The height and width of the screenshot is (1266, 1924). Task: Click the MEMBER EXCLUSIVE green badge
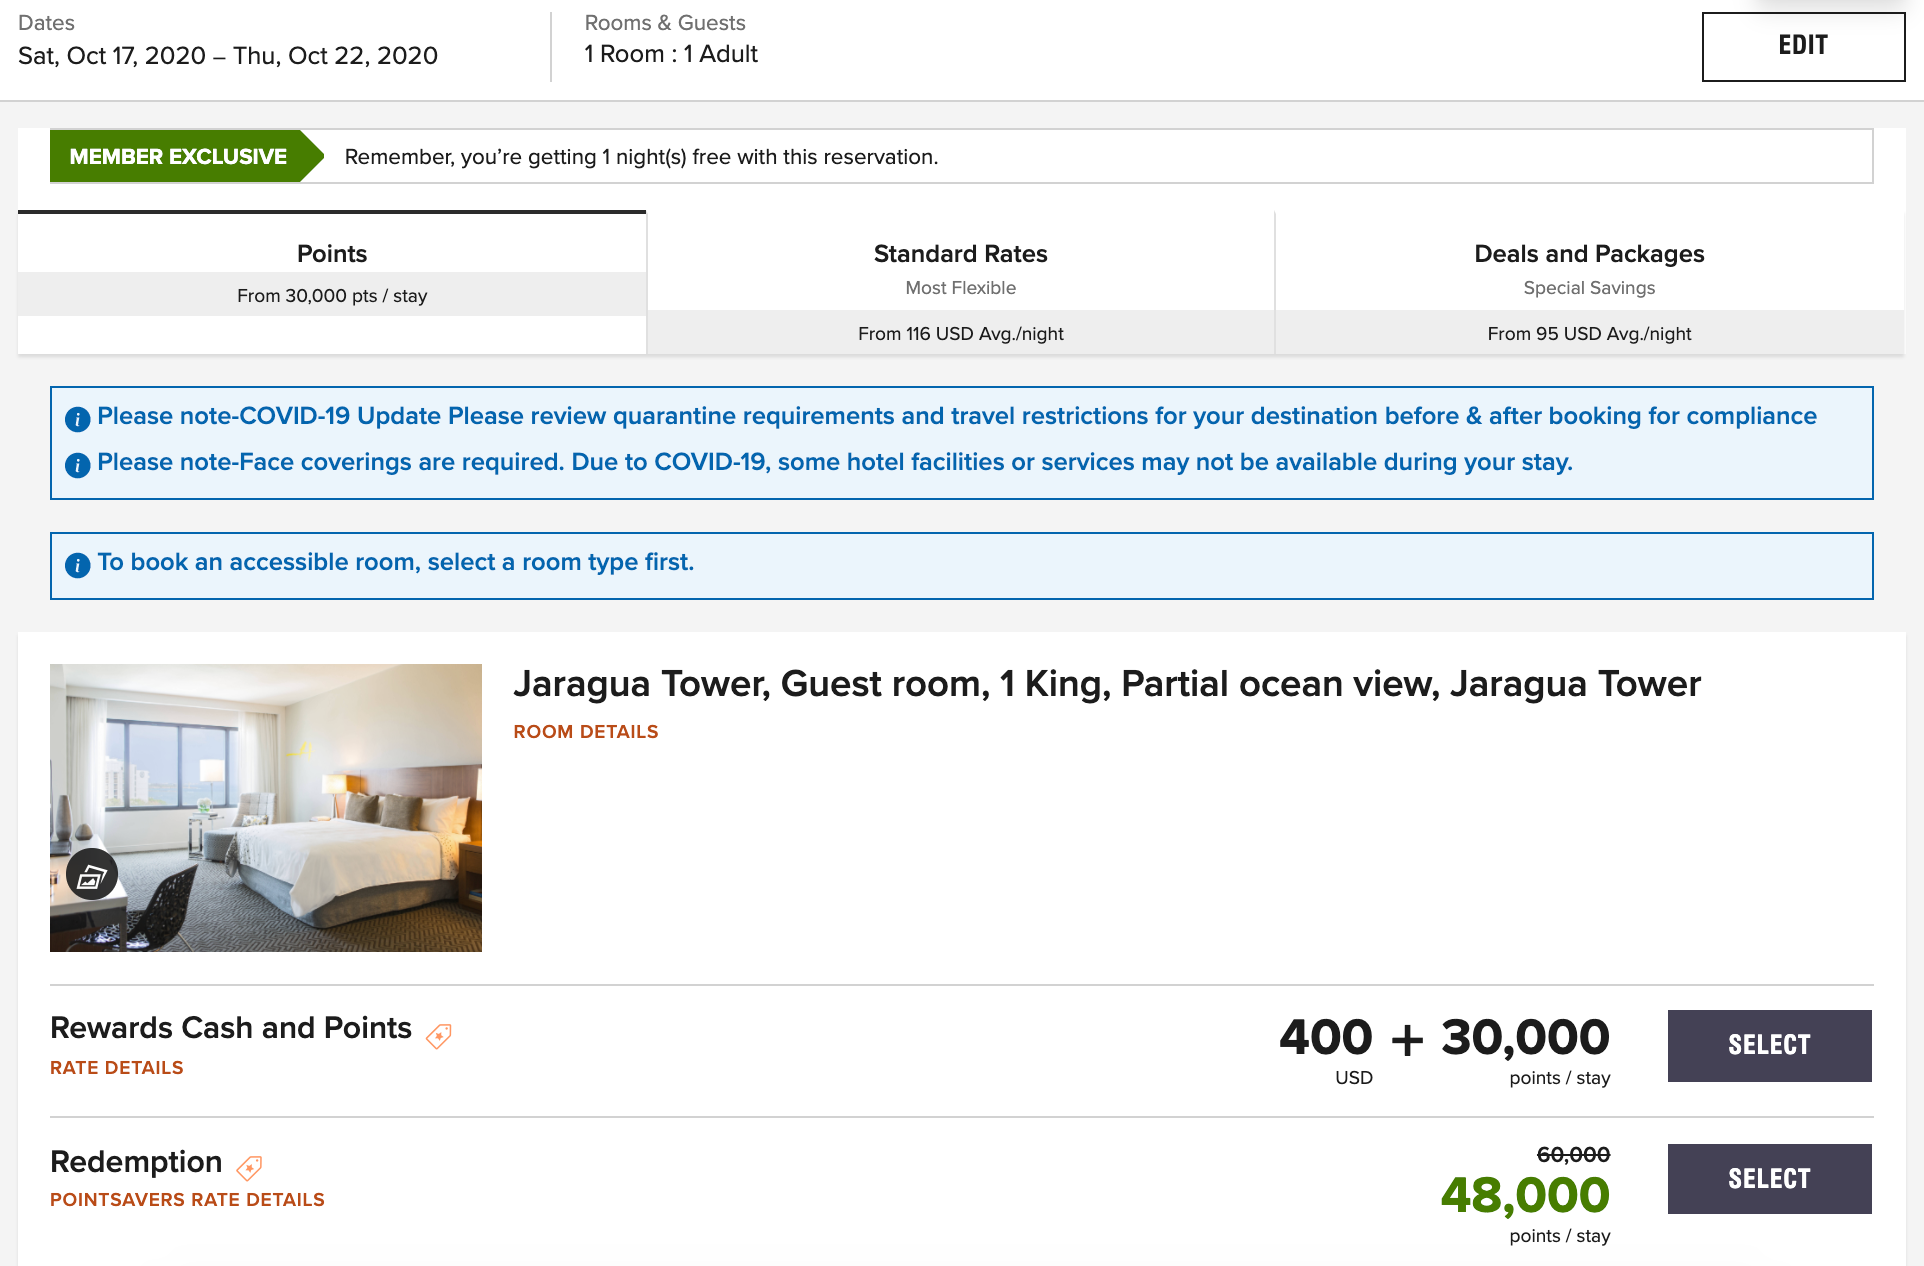click(178, 157)
